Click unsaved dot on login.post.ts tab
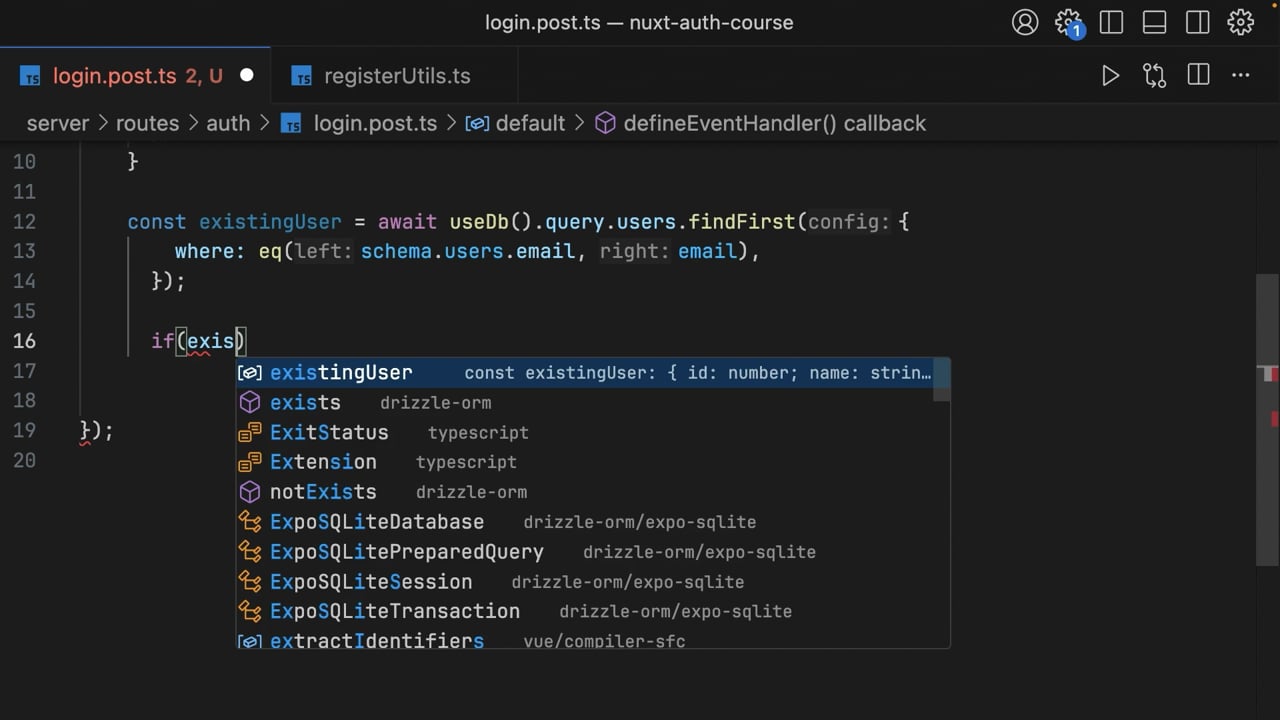 tap(247, 76)
